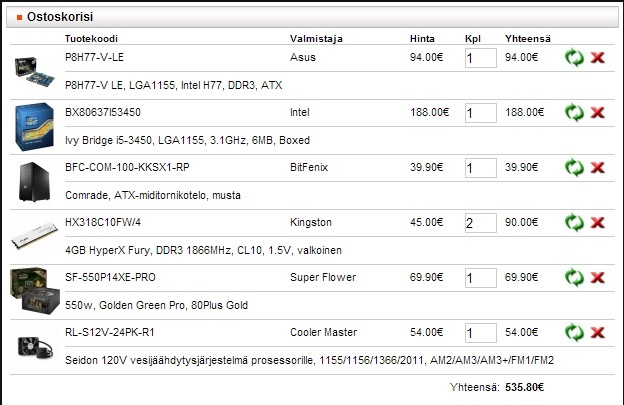624x405 pixels.
Task: Remove the Asus P8H77-V-LE with red X
Action: (x=598, y=57)
